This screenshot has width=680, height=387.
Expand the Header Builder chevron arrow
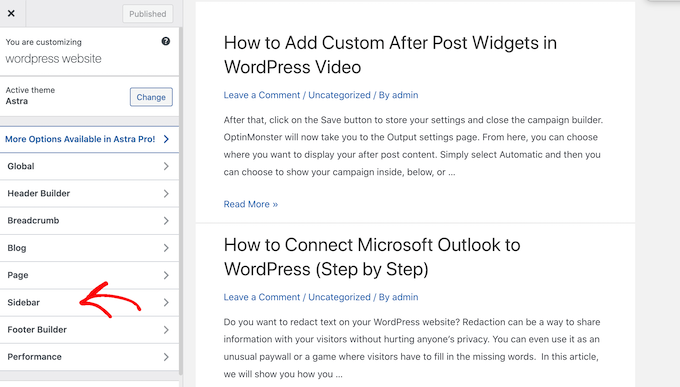pyautogui.click(x=166, y=194)
